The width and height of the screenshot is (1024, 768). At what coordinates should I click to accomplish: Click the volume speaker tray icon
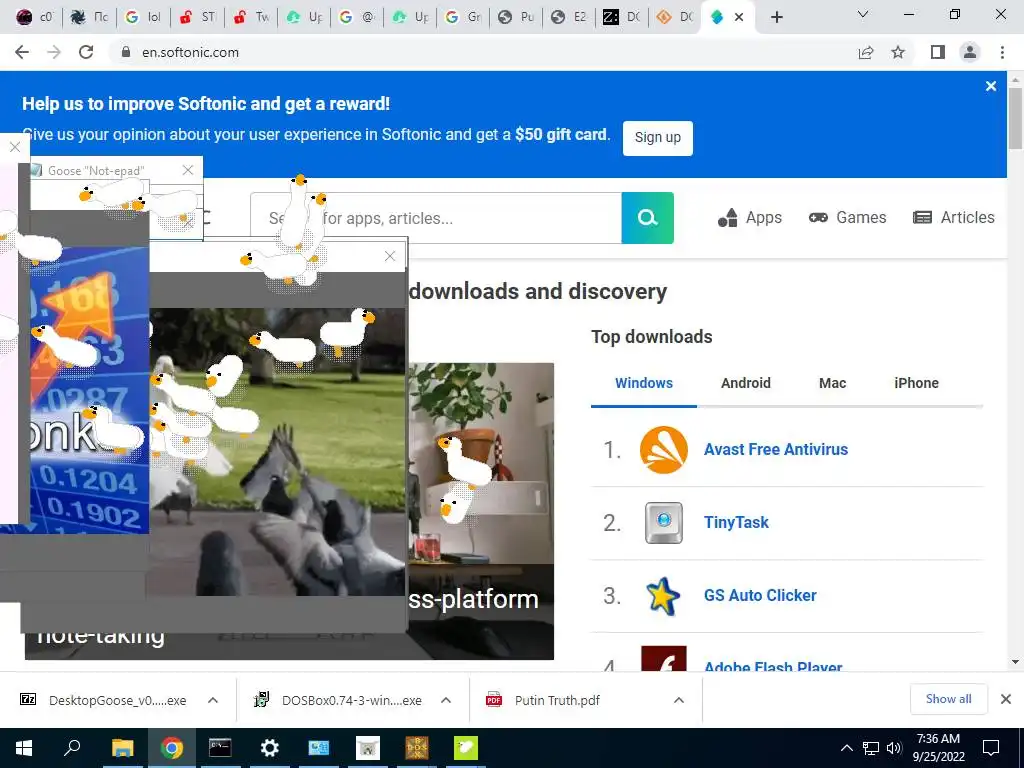click(x=894, y=748)
